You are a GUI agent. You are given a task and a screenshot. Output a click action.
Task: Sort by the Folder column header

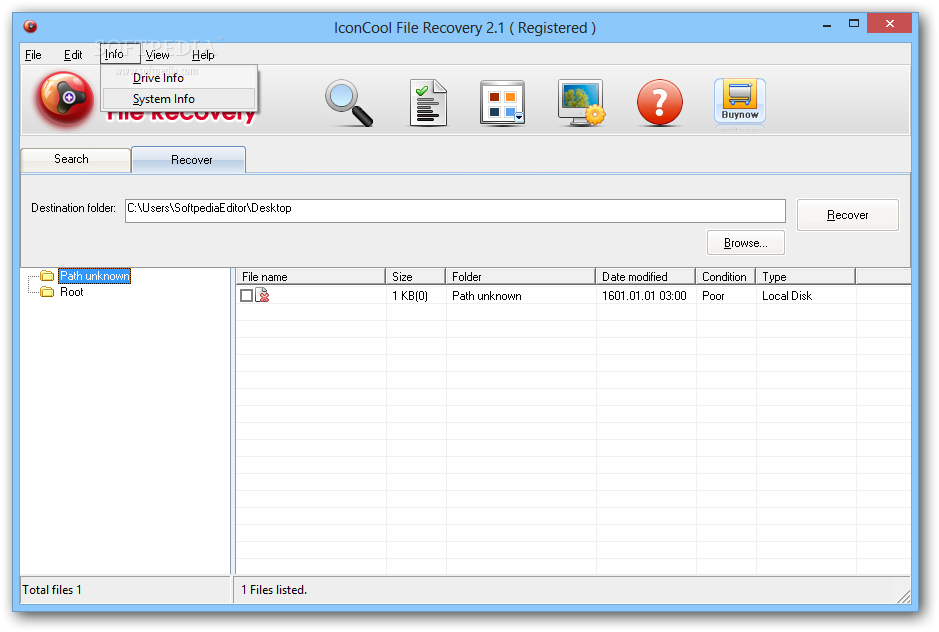tap(520, 277)
